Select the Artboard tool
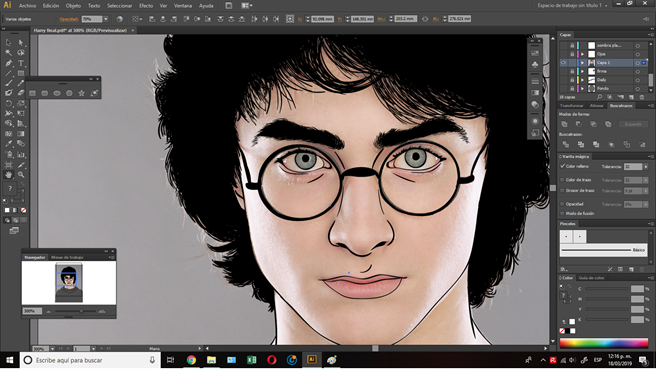 coord(8,164)
